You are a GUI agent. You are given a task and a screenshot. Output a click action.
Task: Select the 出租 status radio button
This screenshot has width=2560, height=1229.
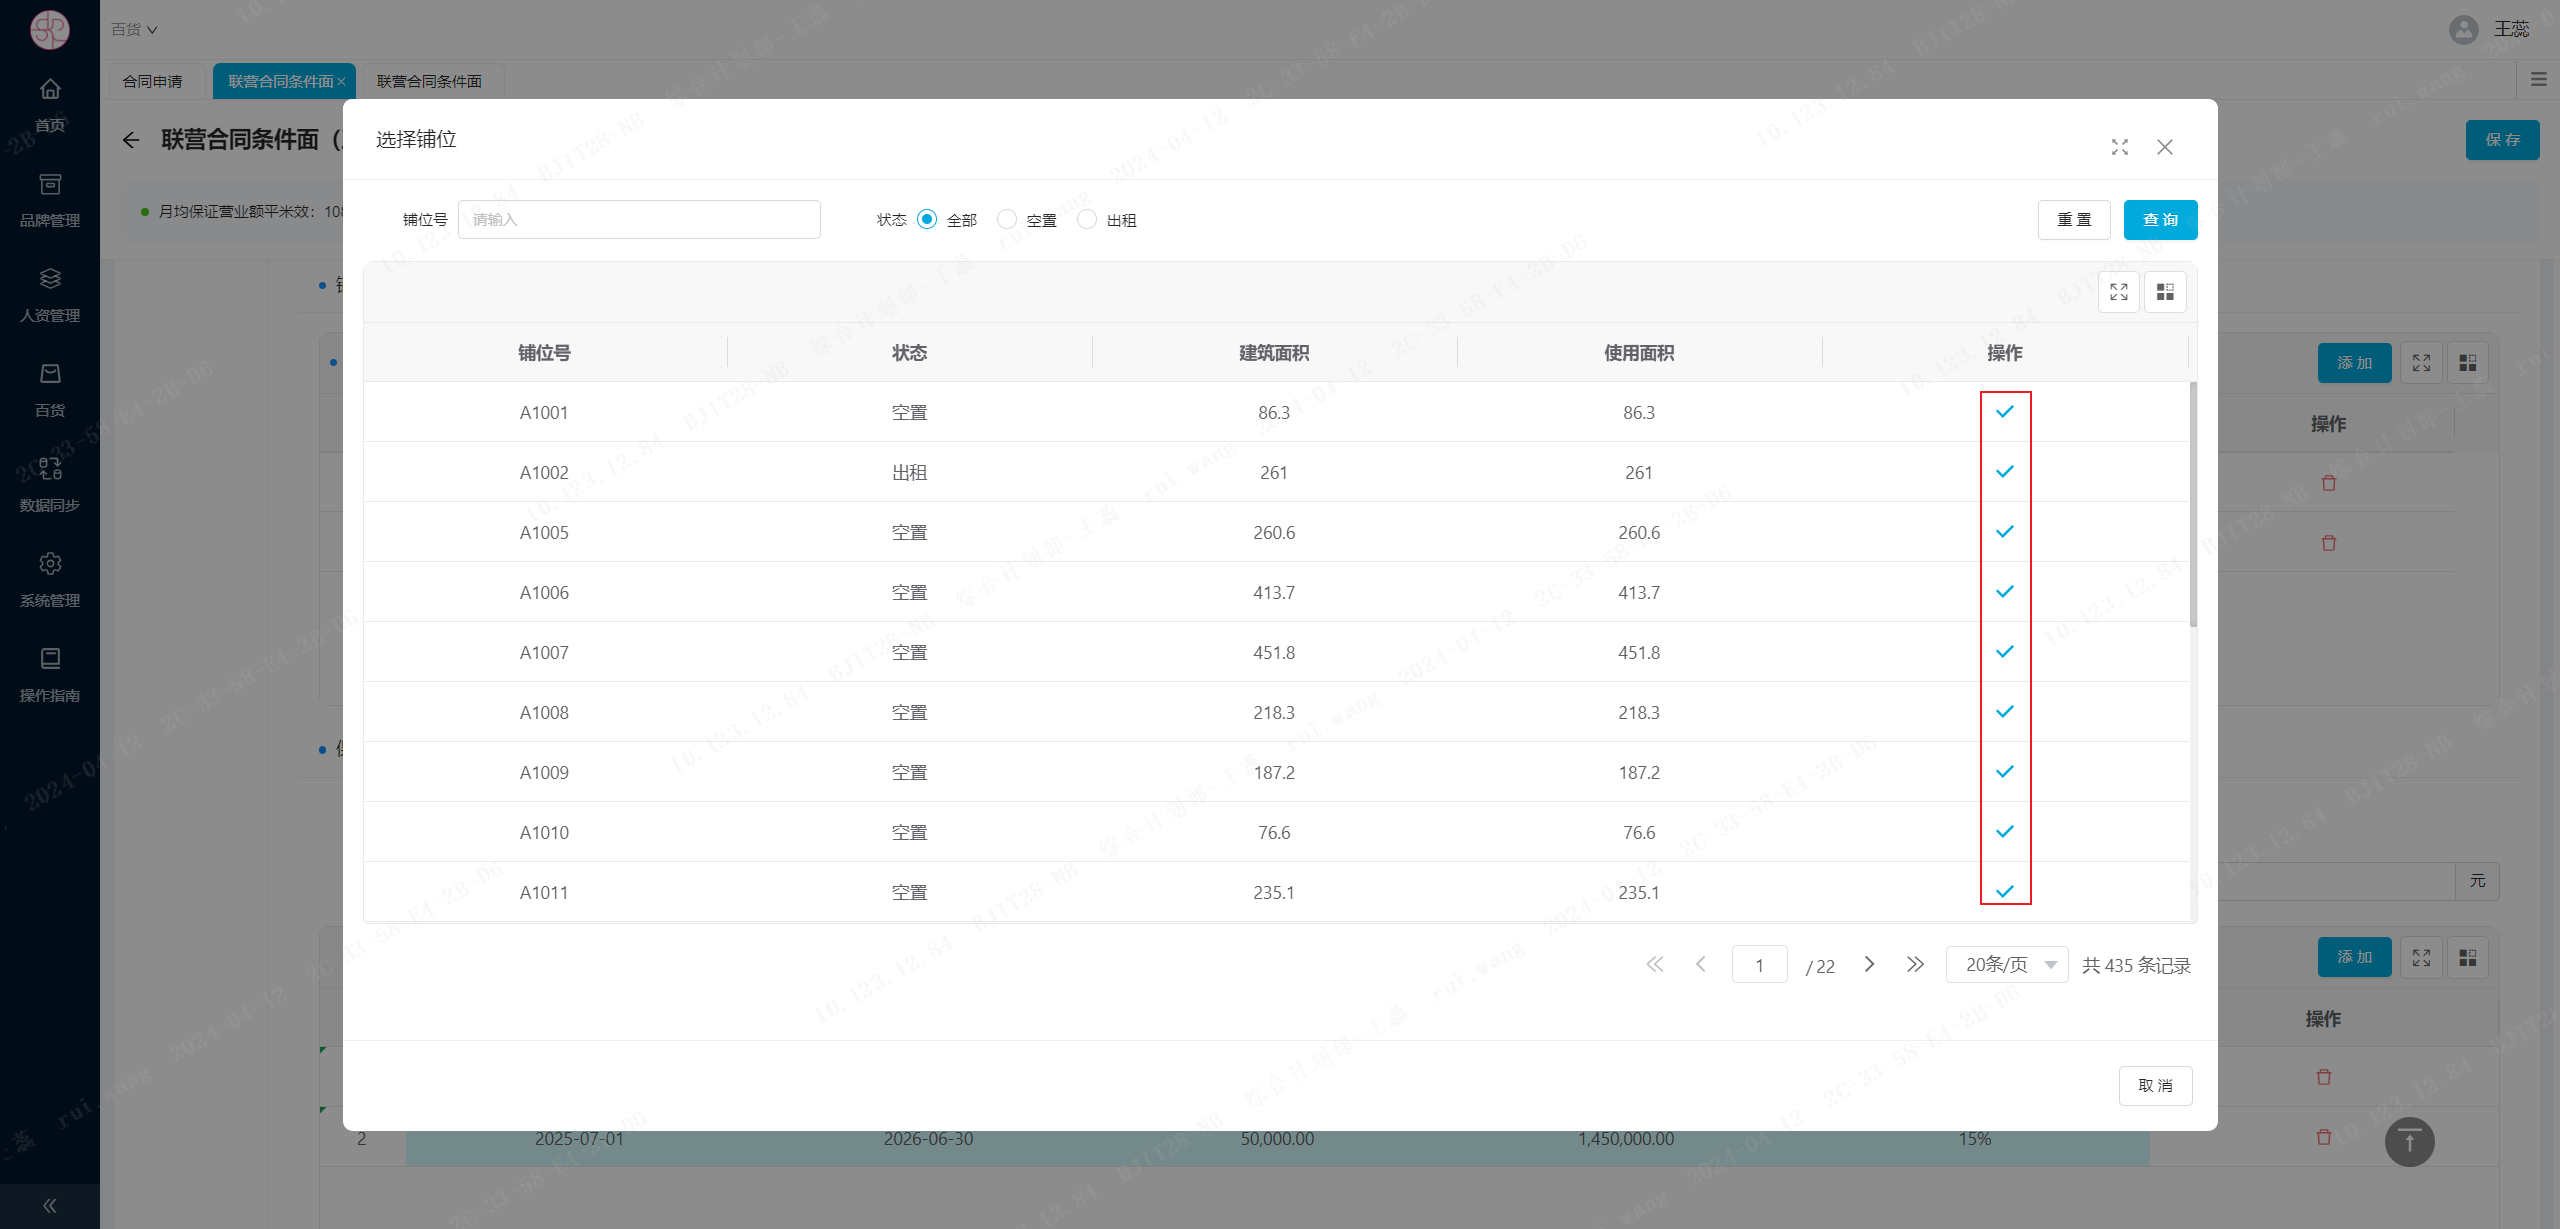(x=1087, y=219)
